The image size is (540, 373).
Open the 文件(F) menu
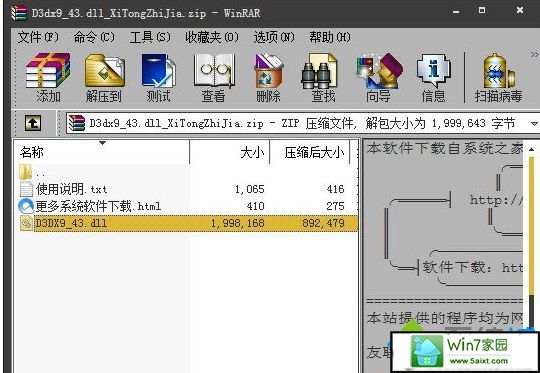point(38,37)
